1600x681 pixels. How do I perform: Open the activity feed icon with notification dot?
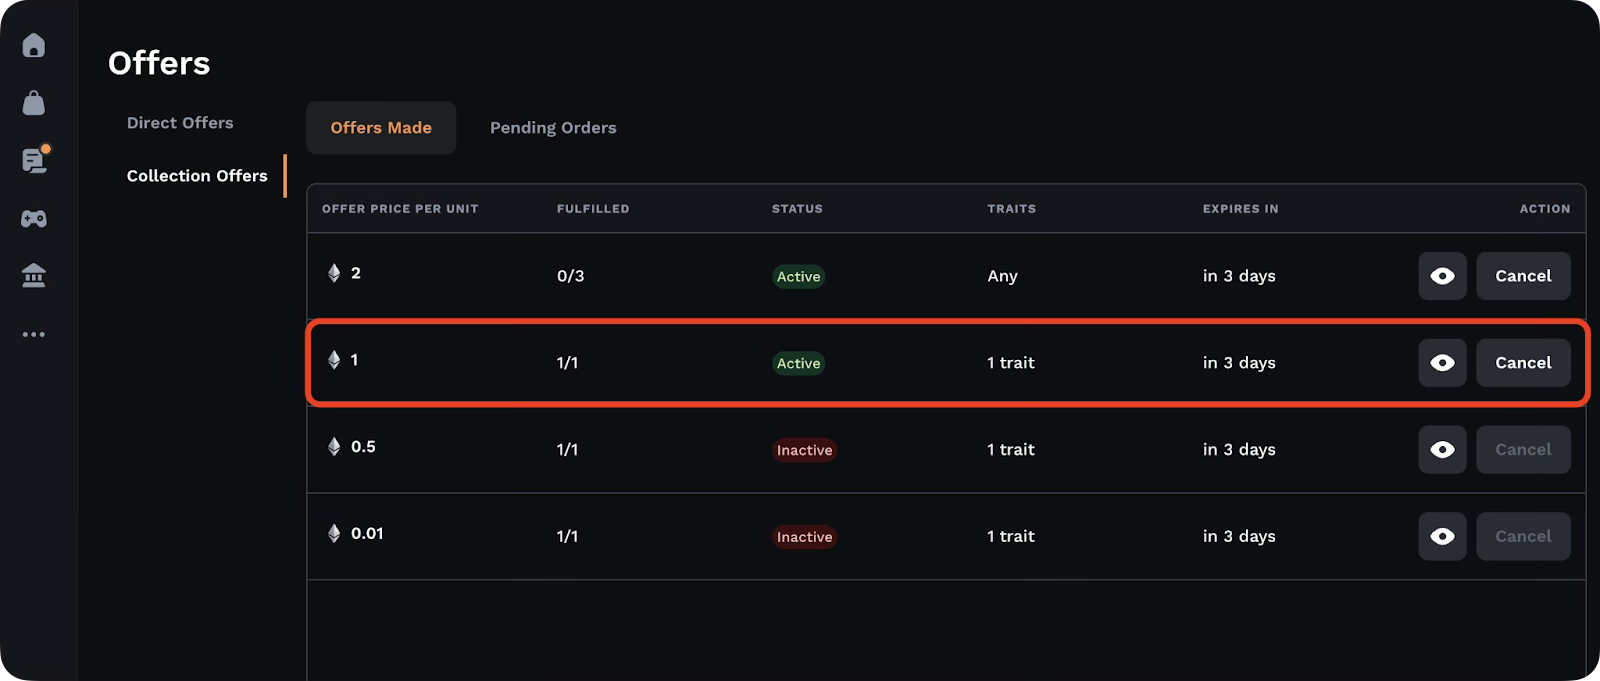click(x=35, y=159)
